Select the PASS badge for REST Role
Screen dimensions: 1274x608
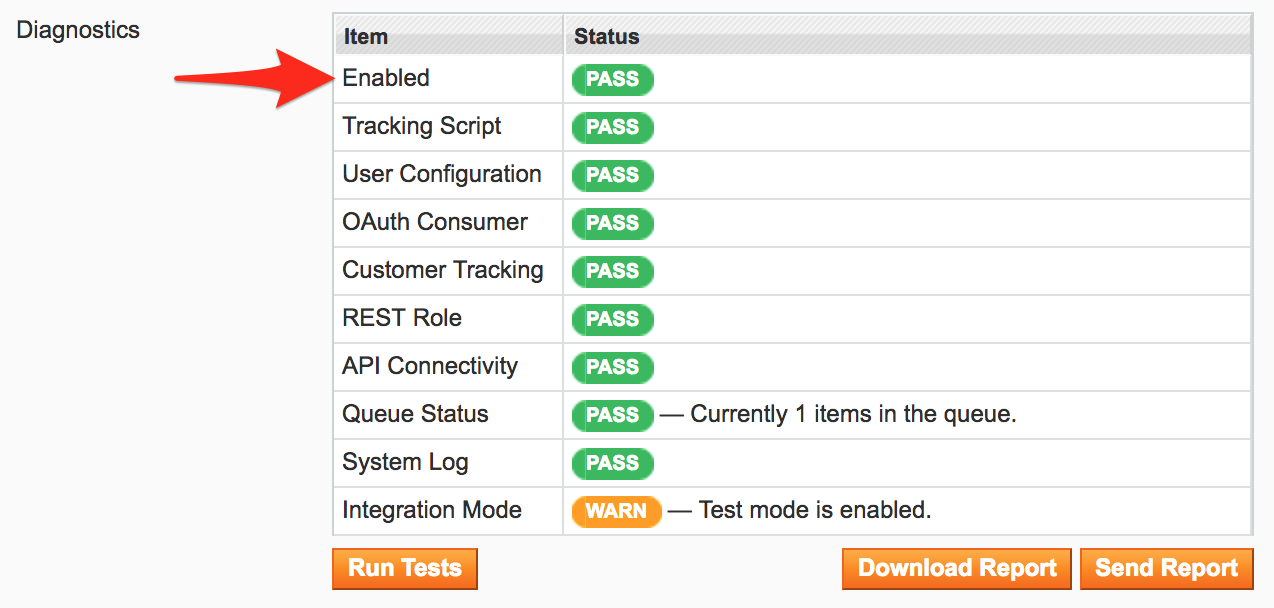[x=613, y=319]
